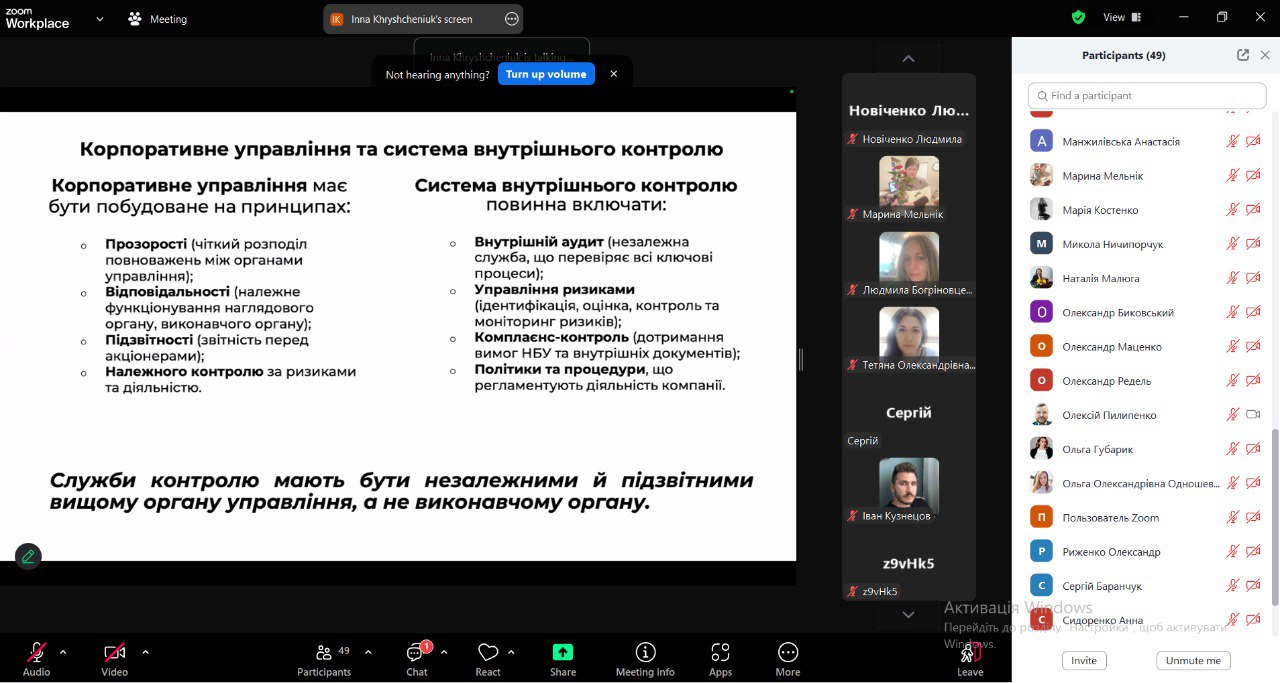Click the green annotation pencil icon
This screenshot has height=683, width=1280.
point(28,557)
